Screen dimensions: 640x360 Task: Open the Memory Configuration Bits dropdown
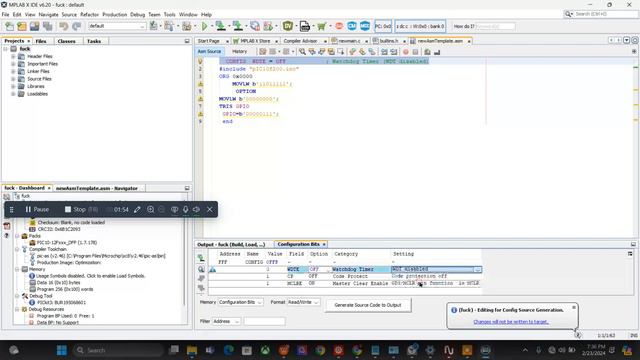pos(240,302)
